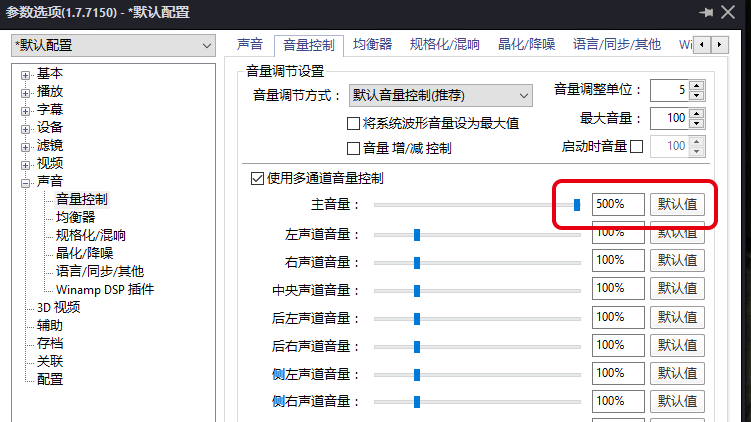Expand the 基本 tree node
The height and width of the screenshot is (422, 751).
(x=25, y=74)
